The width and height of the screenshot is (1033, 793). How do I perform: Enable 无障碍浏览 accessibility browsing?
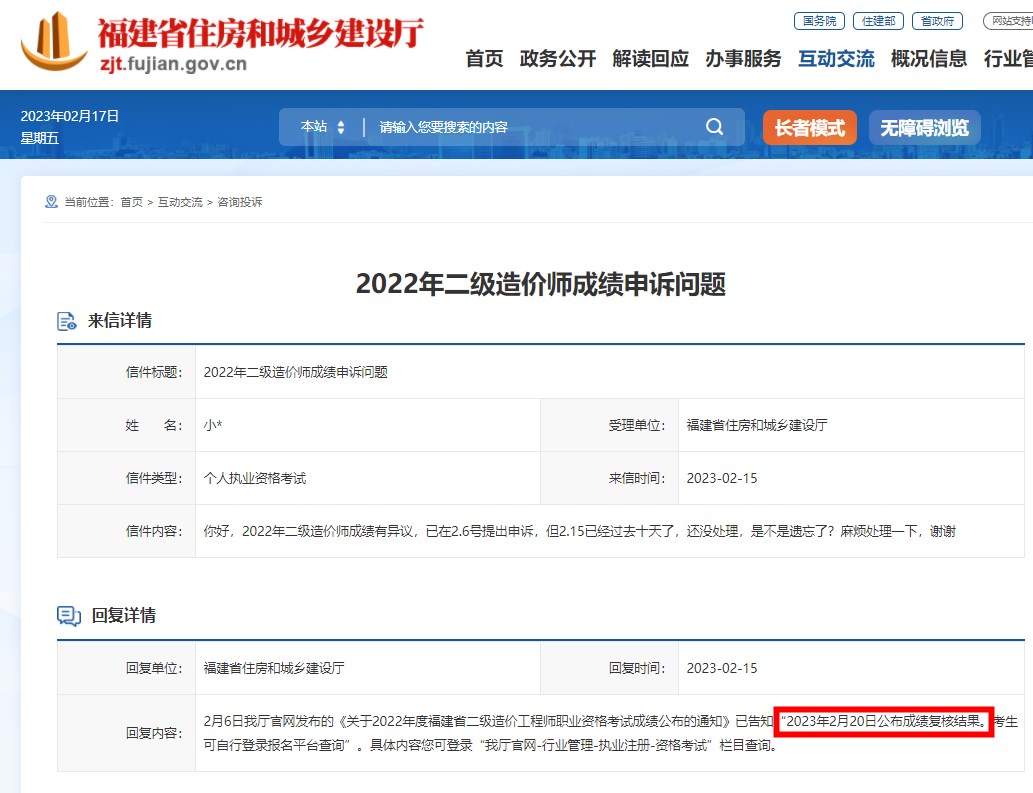coord(924,128)
